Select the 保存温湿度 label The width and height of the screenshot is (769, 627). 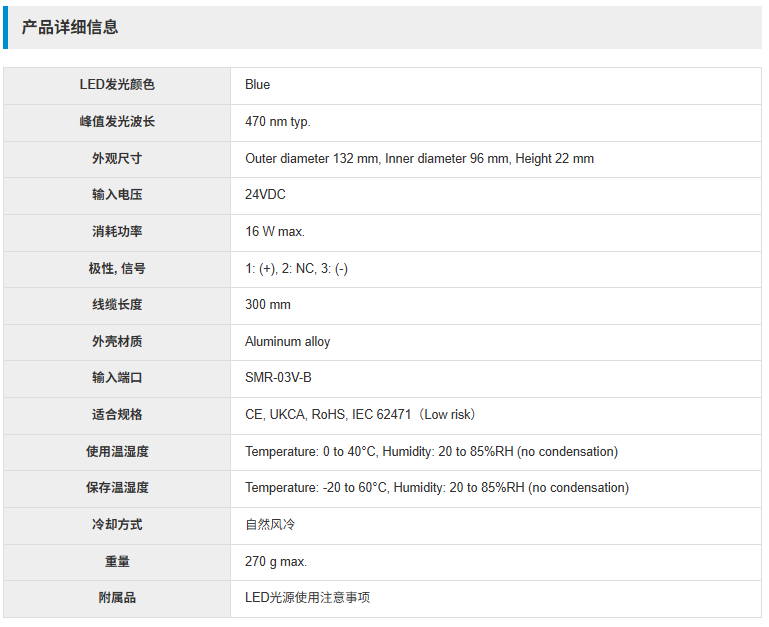[x=117, y=488]
